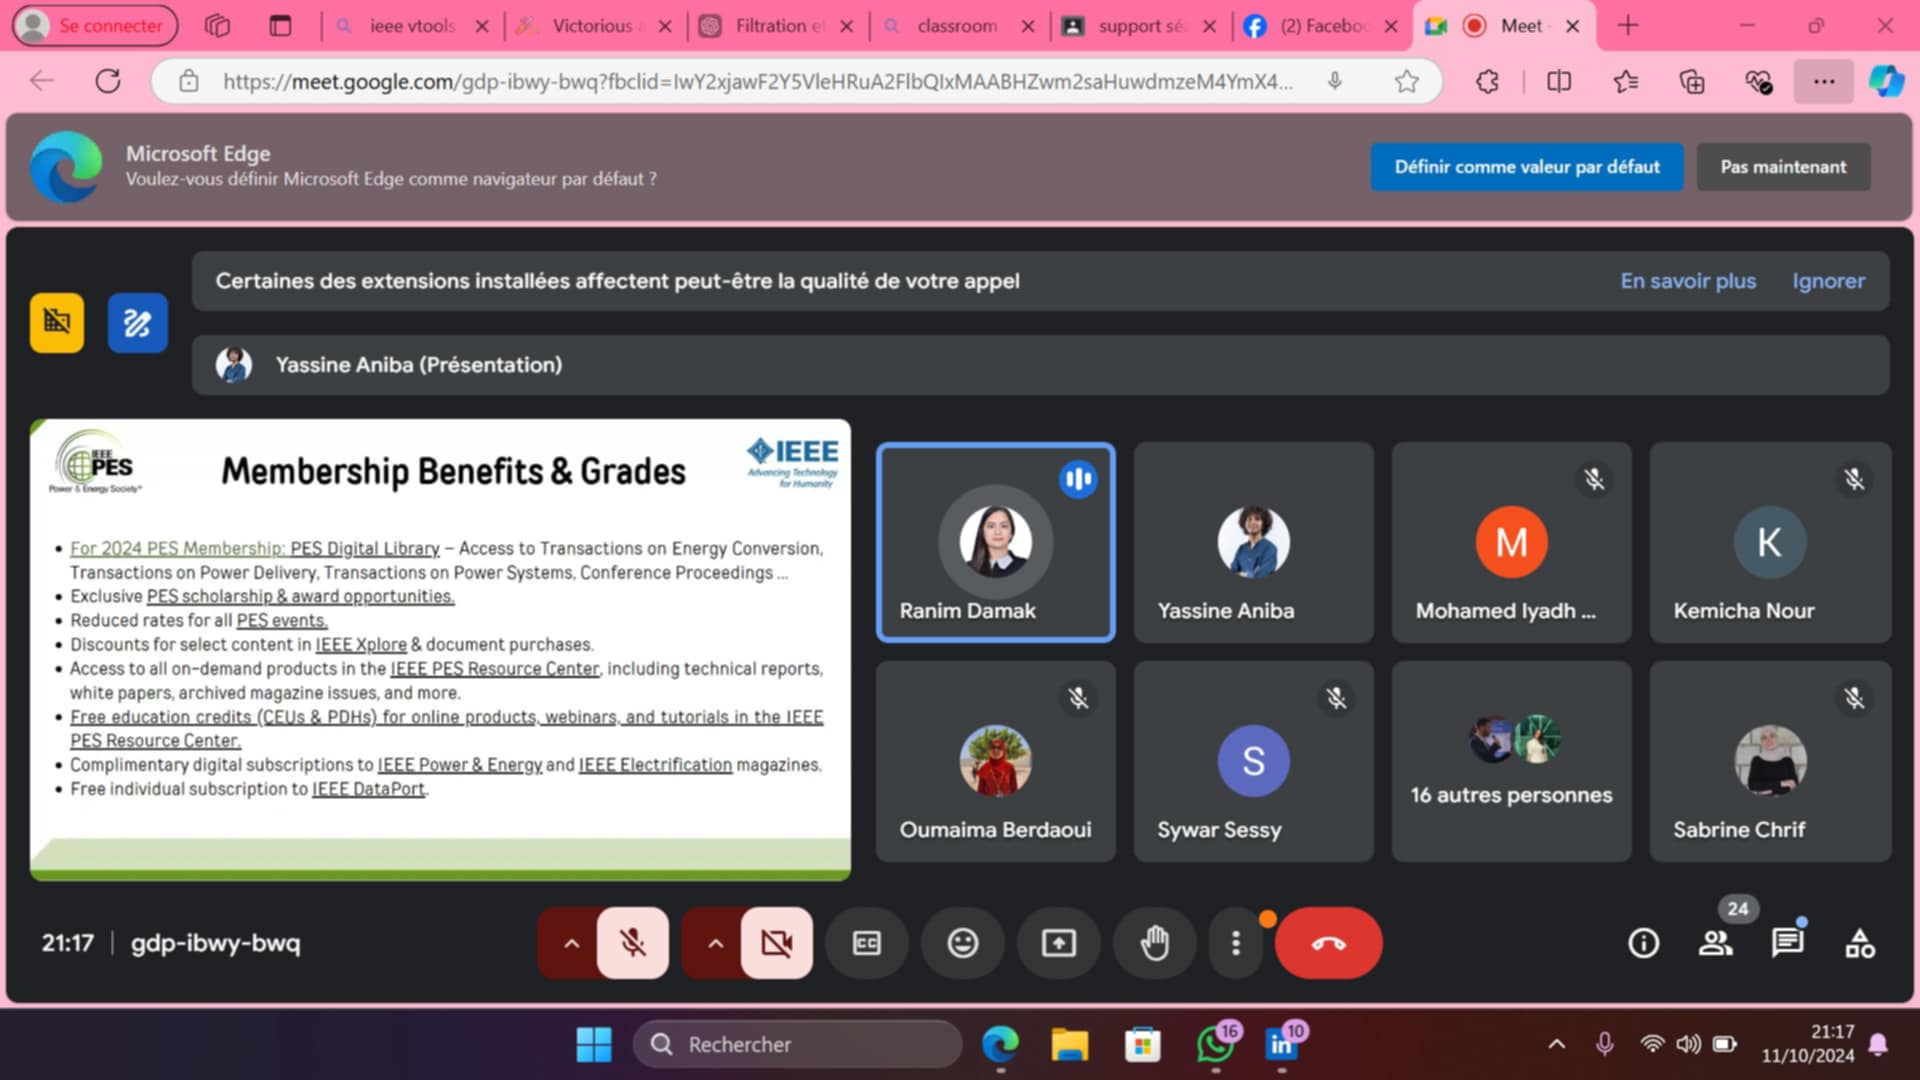Viewport: 1920px width, 1080px height.
Task: Click En savoir plus link
Action: [x=1688, y=281]
